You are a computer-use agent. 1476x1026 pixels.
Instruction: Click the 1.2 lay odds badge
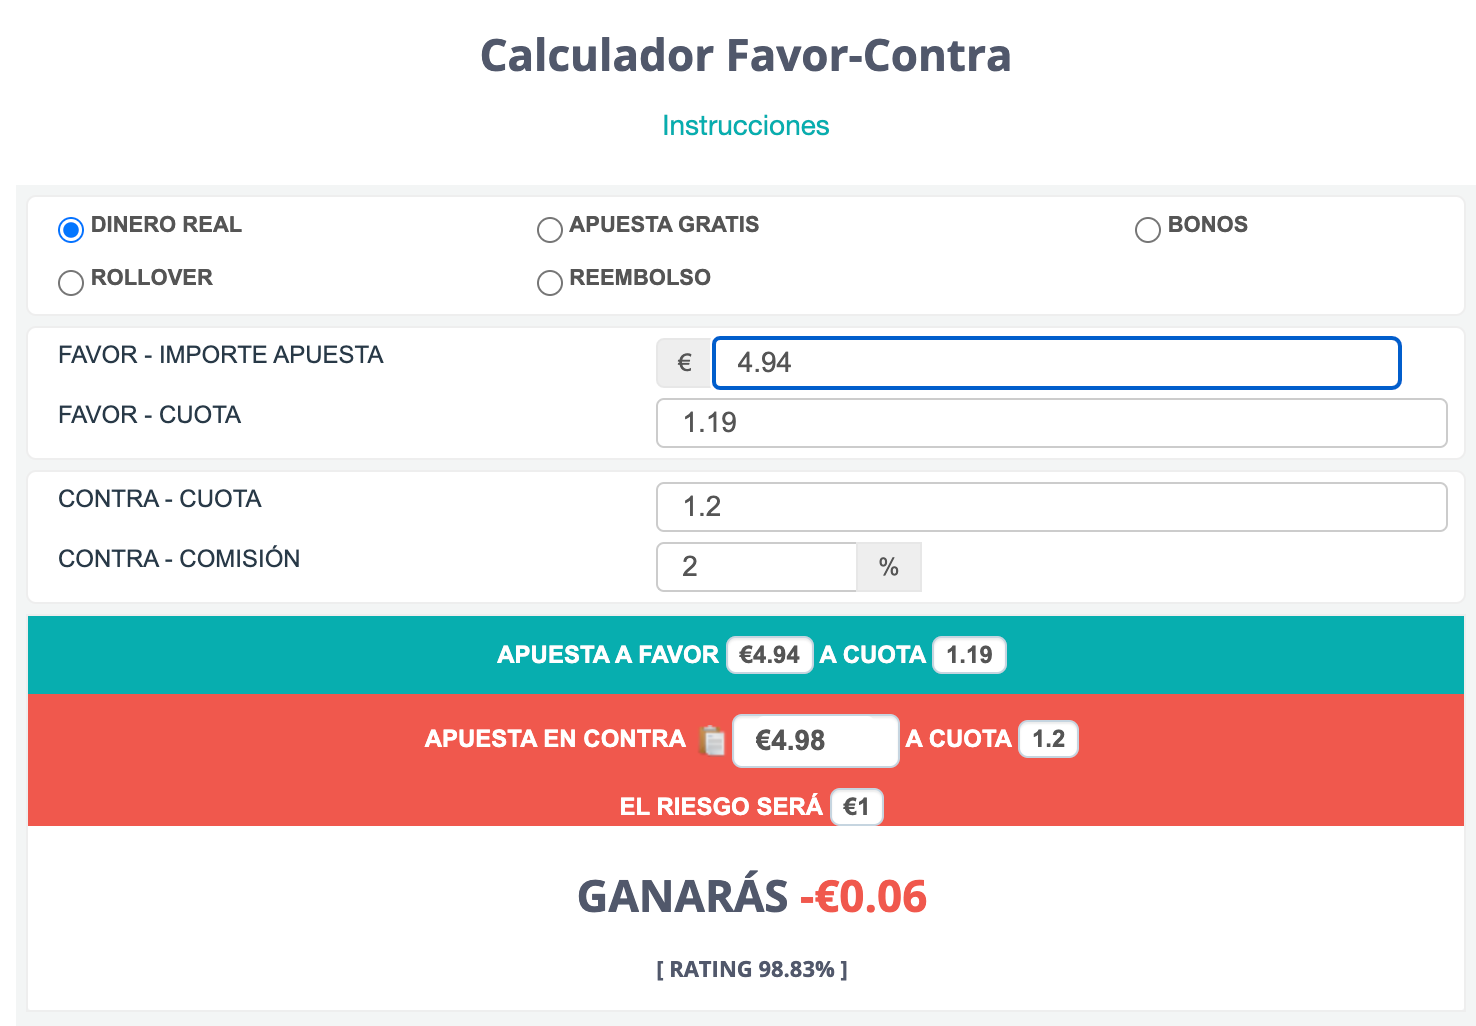[1048, 739]
